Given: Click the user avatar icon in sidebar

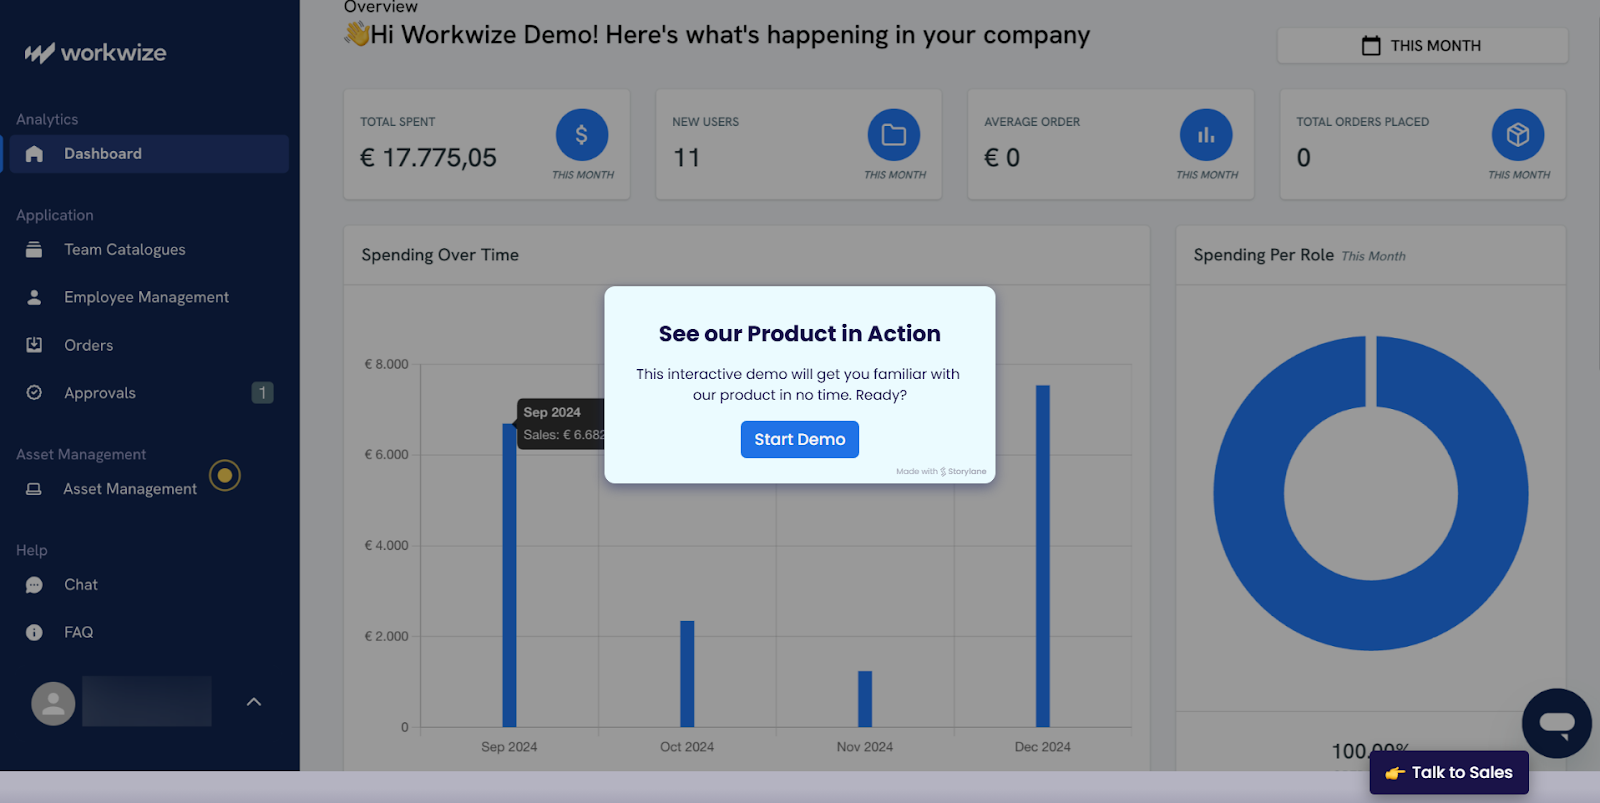Looking at the screenshot, I should 53,704.
